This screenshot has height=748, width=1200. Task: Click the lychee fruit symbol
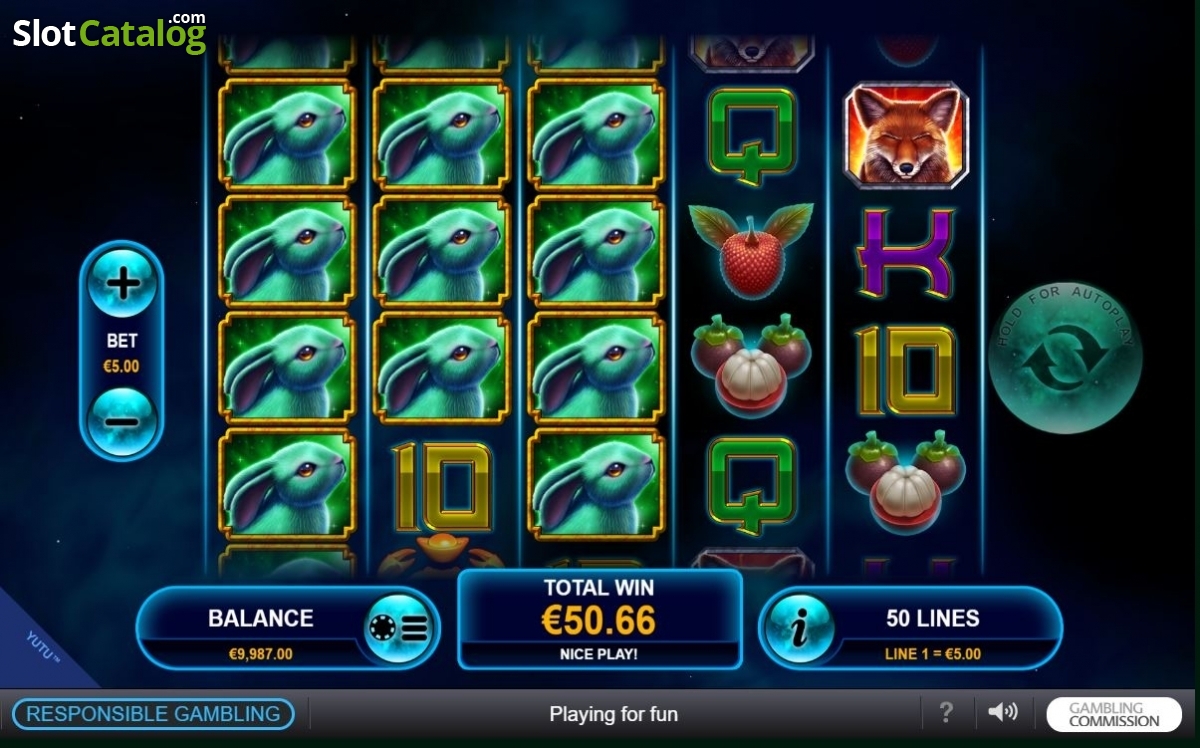coord(751,250)
